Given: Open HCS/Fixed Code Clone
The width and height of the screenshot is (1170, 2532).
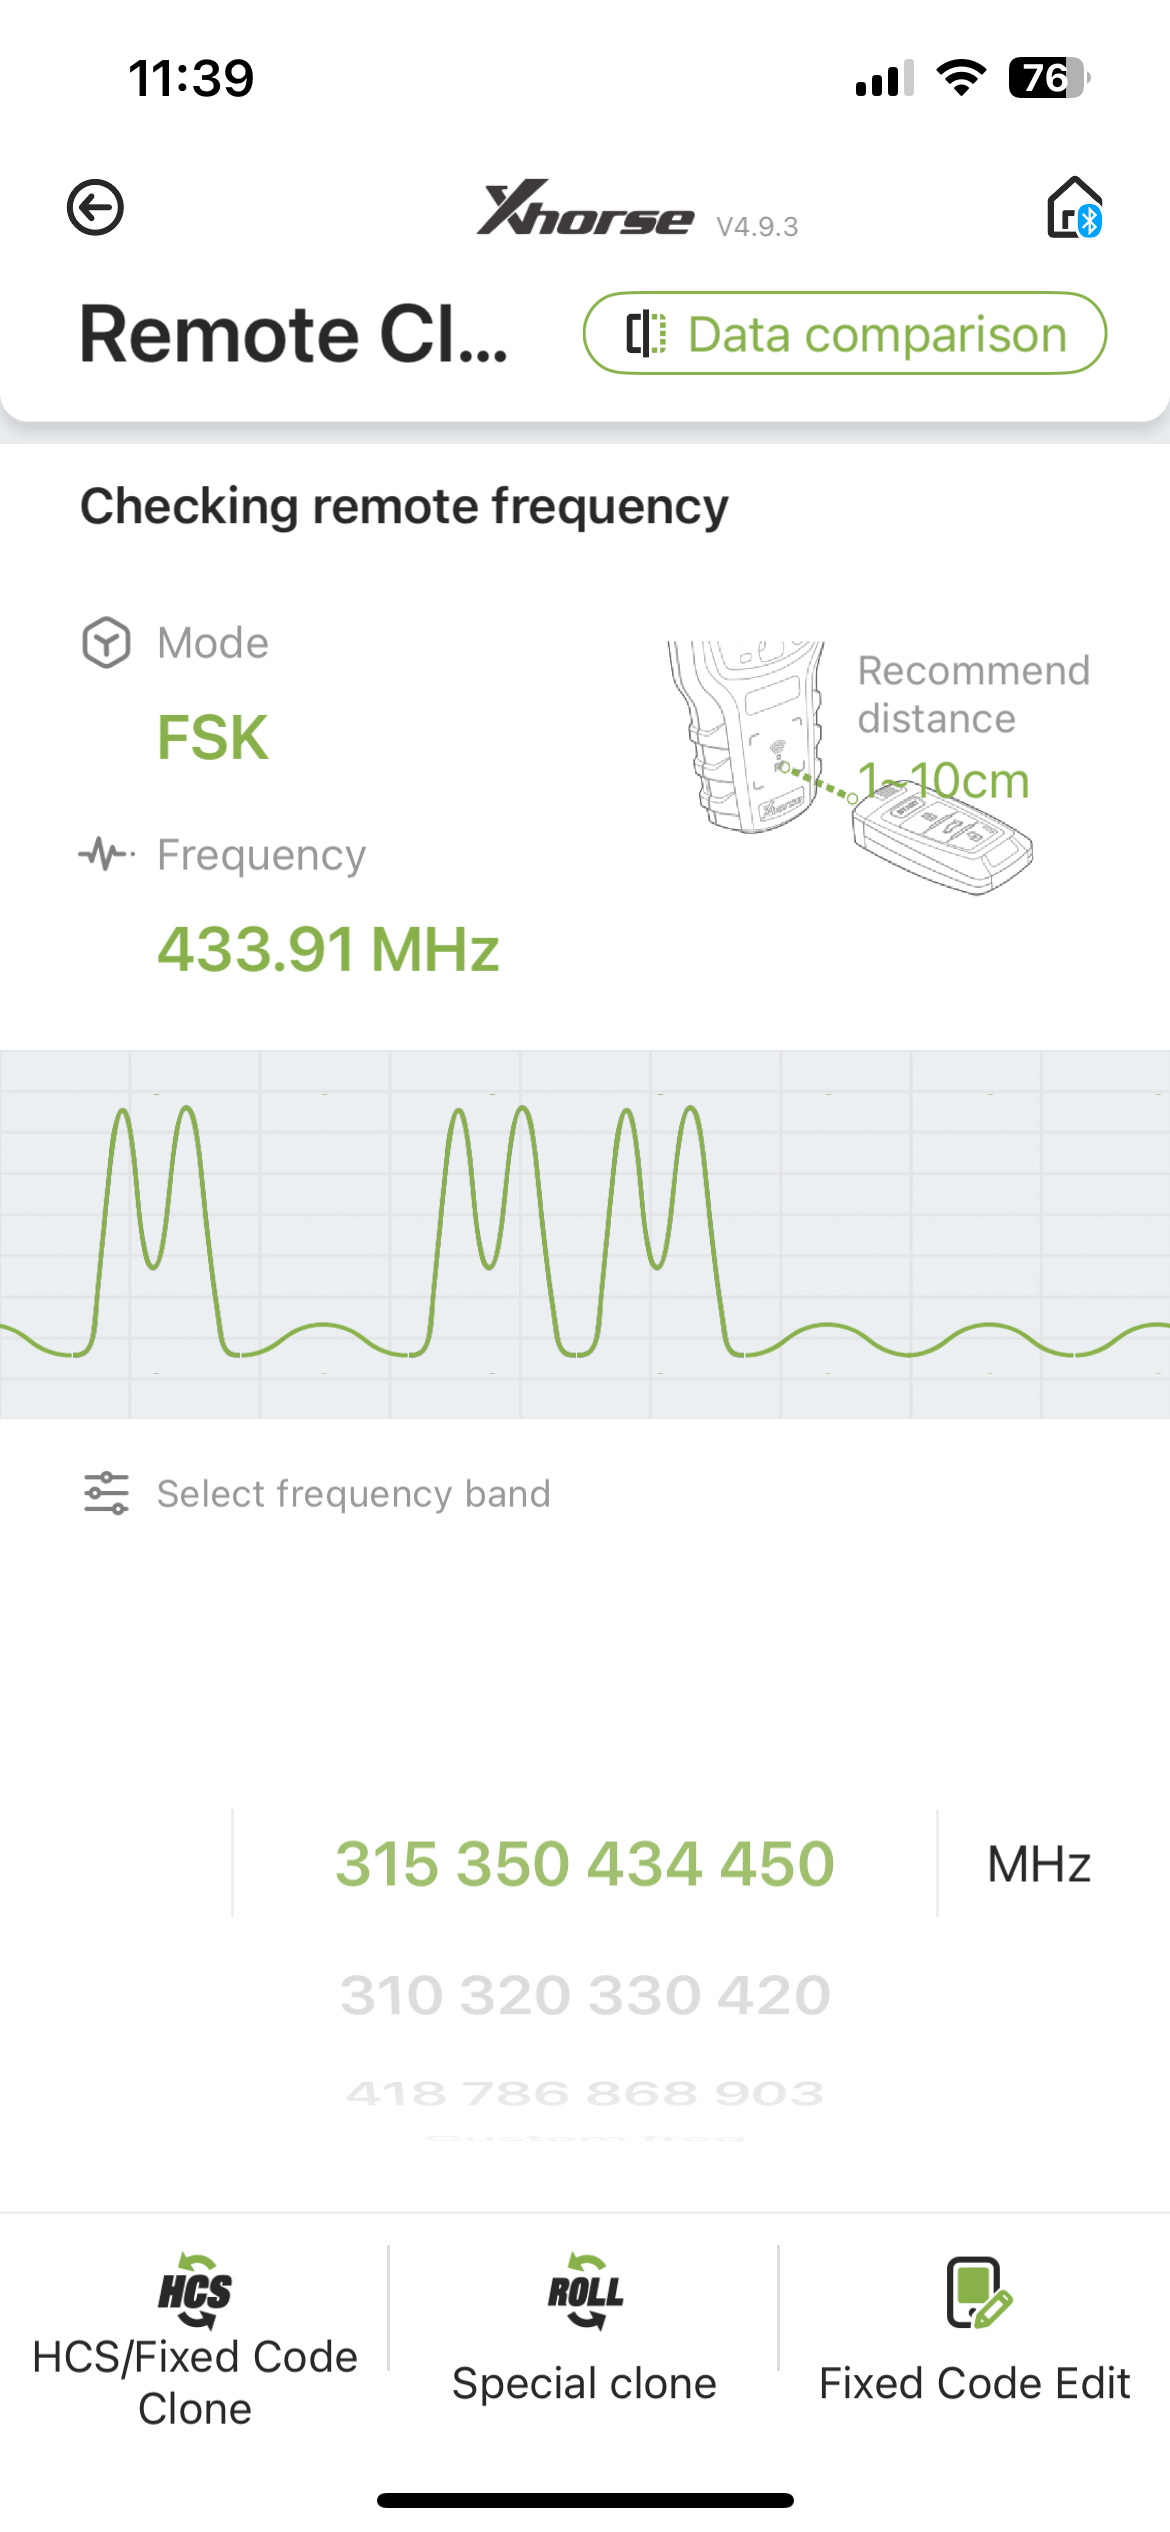Looking at the screenshot, I should tap(195, 2342).
